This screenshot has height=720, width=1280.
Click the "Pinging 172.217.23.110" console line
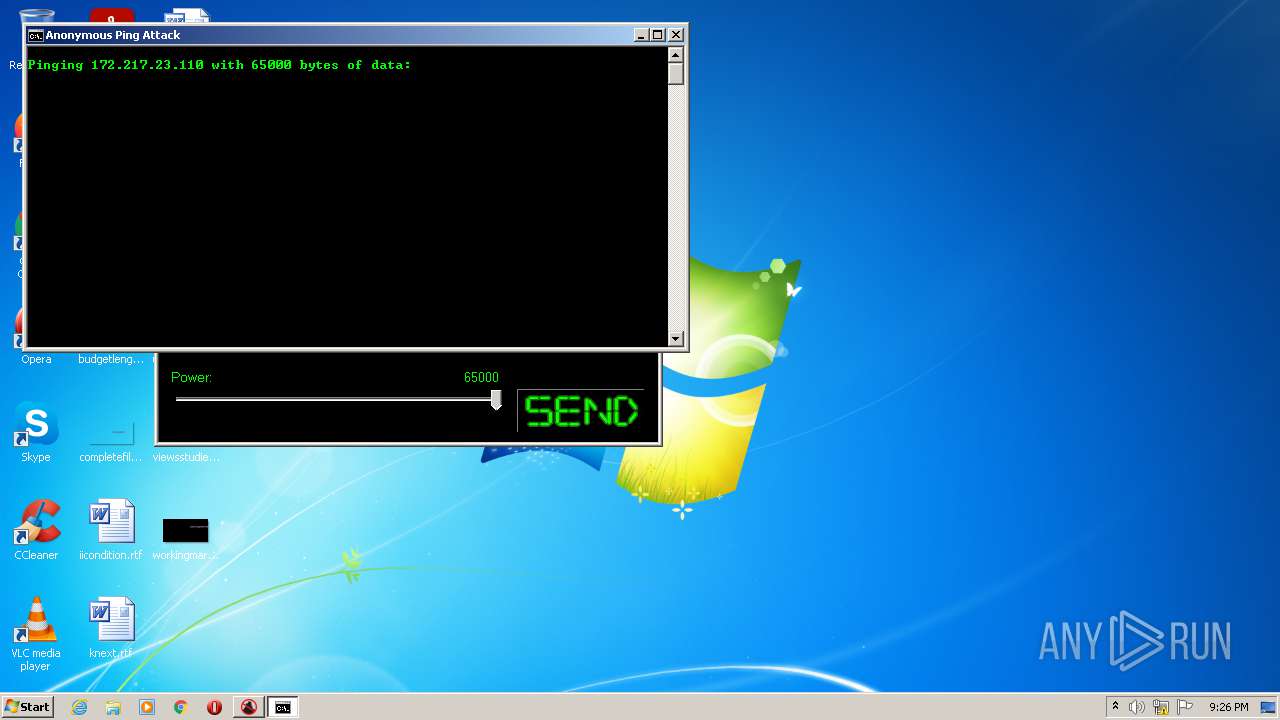[219, 65]
